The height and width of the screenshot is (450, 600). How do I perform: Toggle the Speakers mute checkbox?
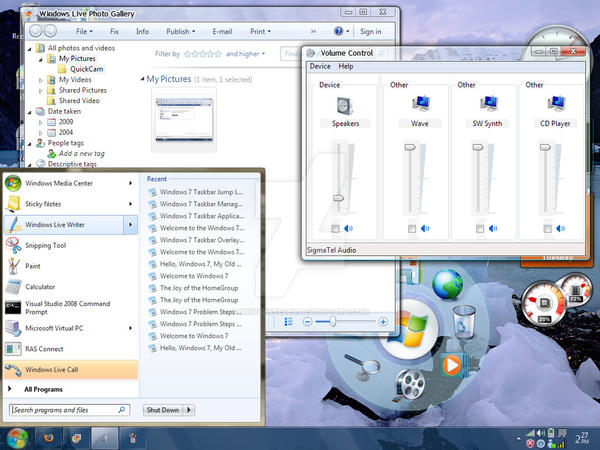(x=335, y=228)
